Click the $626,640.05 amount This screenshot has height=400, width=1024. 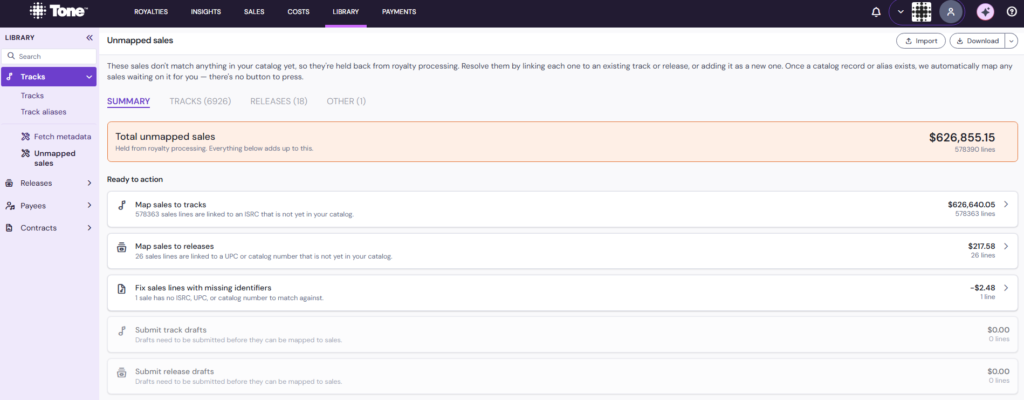point(971,205)
